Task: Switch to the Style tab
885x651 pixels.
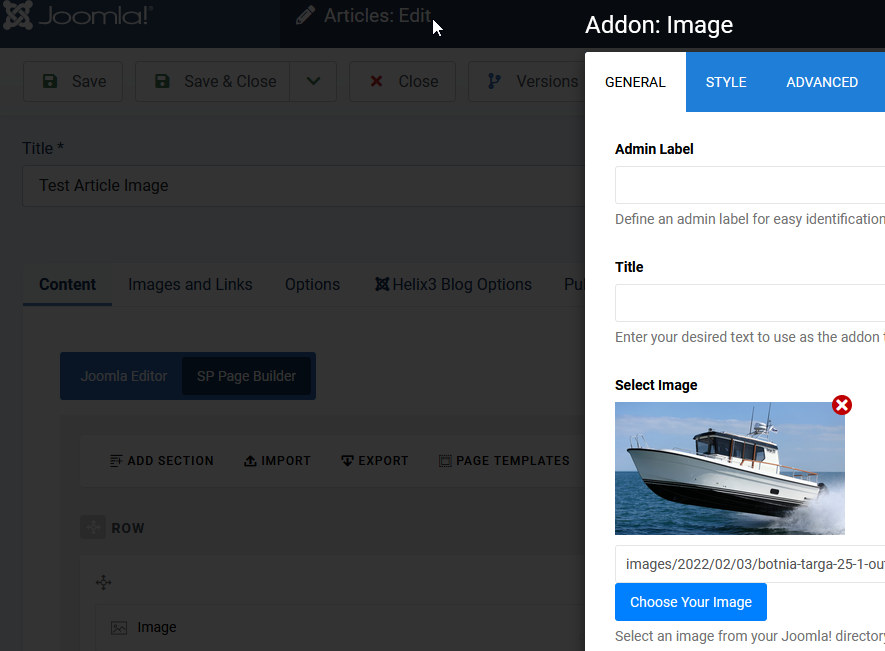Action: click(x=726, y=82)
